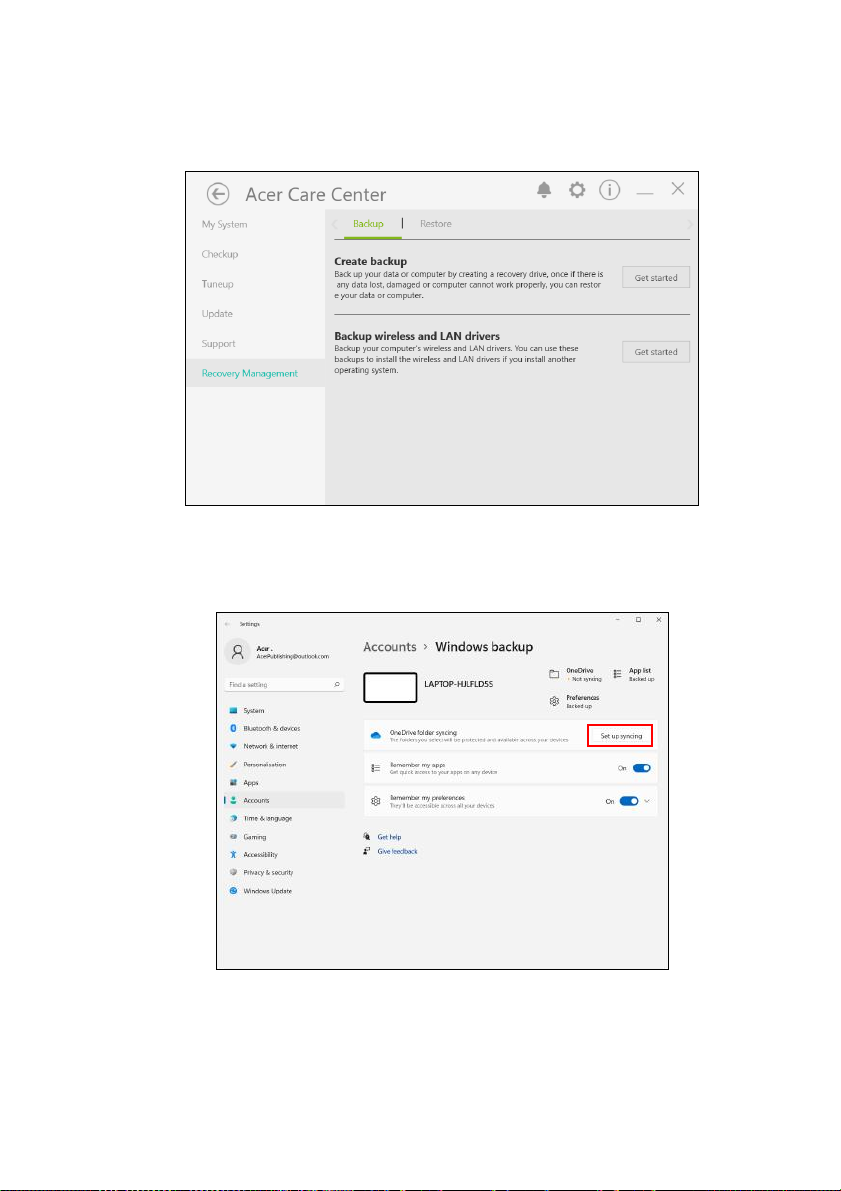The width and height of the screenshot is (841, 1191).
Task: Open notifications bell in Acer Care Center
Action: coord(544,190)
